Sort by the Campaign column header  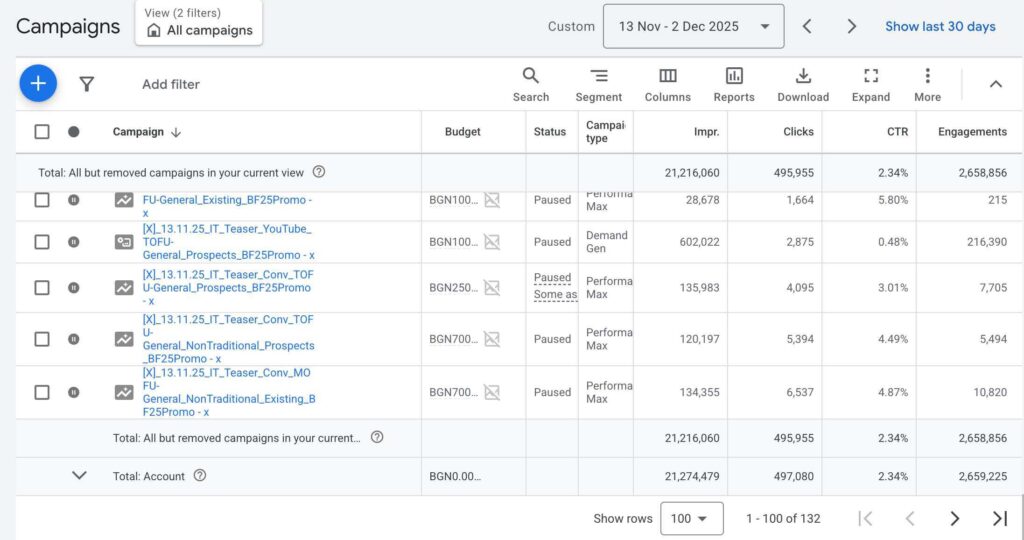coord(146,132)
